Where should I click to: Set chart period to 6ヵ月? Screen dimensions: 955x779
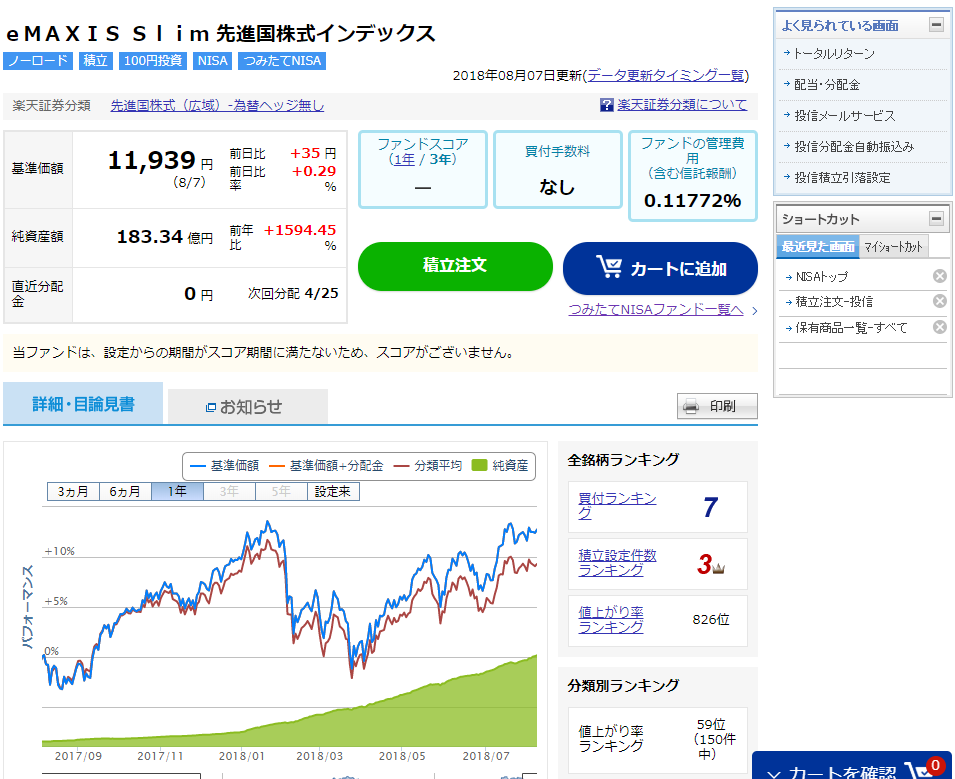click(125, 492)
